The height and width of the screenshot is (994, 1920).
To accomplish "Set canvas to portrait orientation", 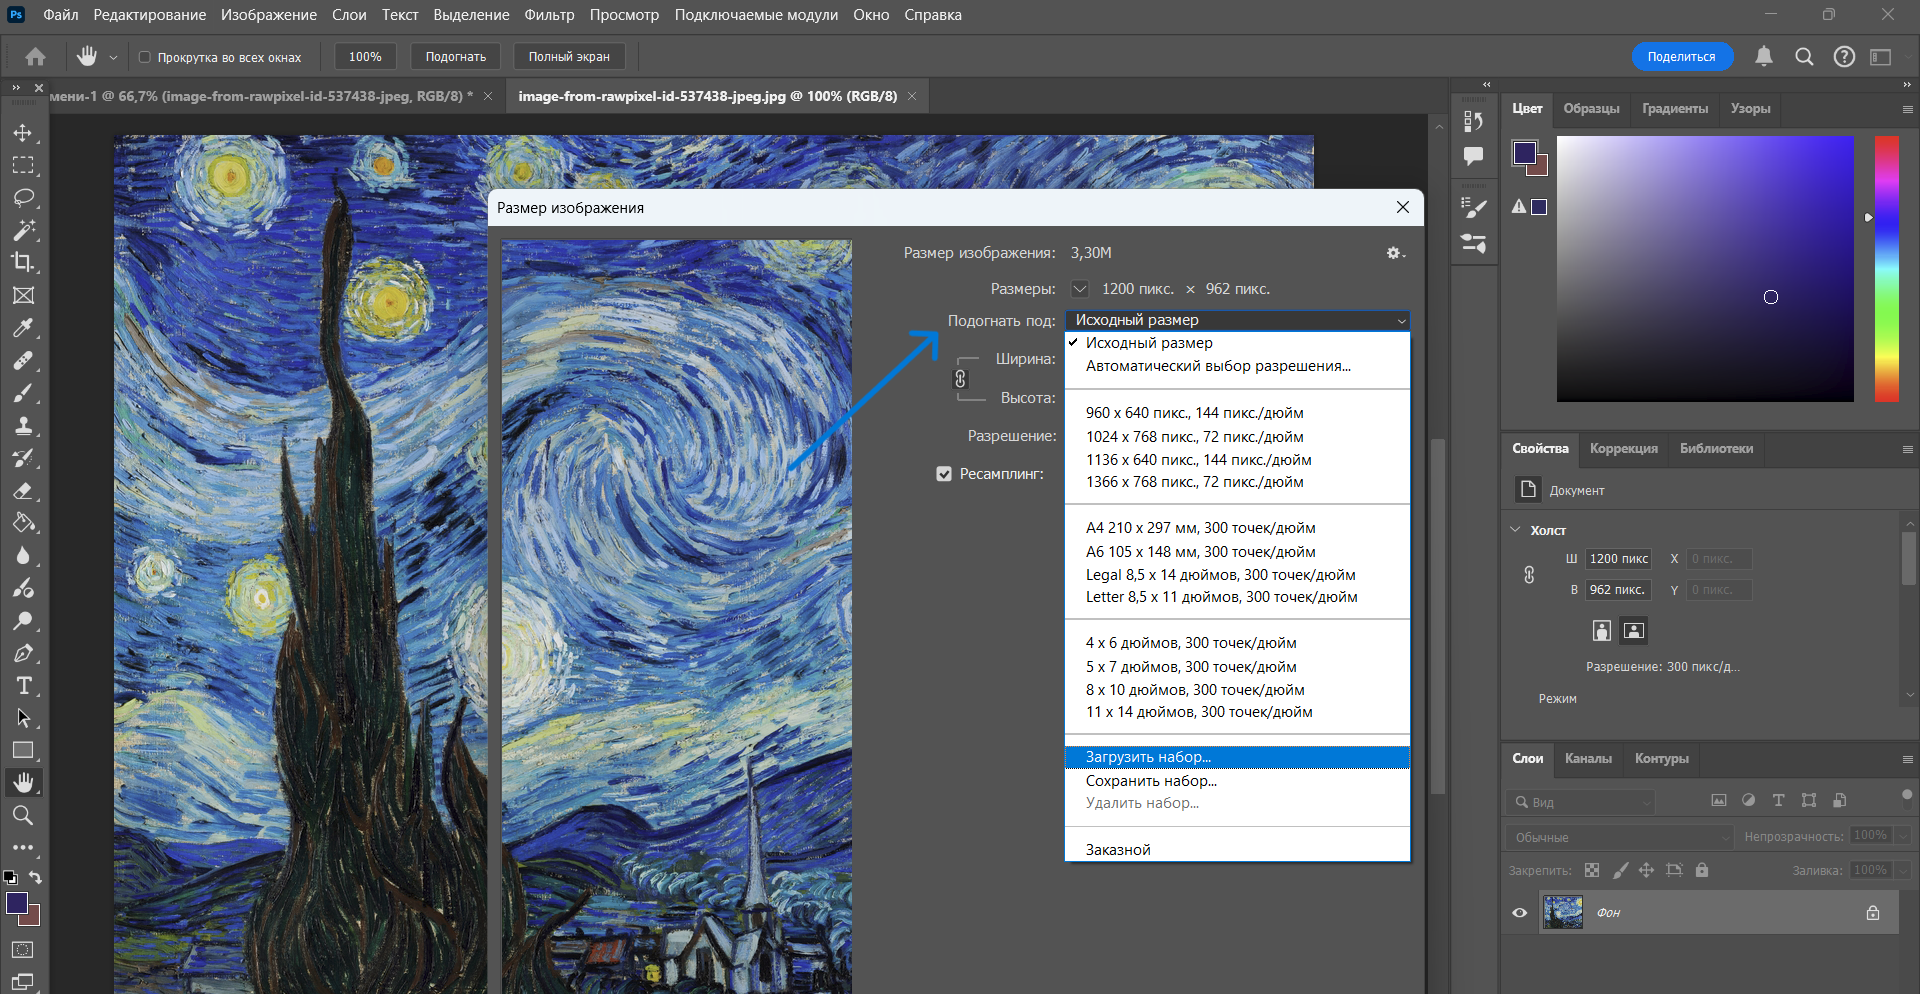I will (1602, 630).
